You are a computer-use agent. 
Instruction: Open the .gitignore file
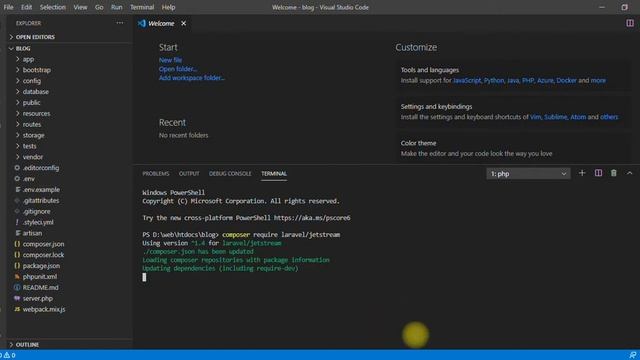37,211
